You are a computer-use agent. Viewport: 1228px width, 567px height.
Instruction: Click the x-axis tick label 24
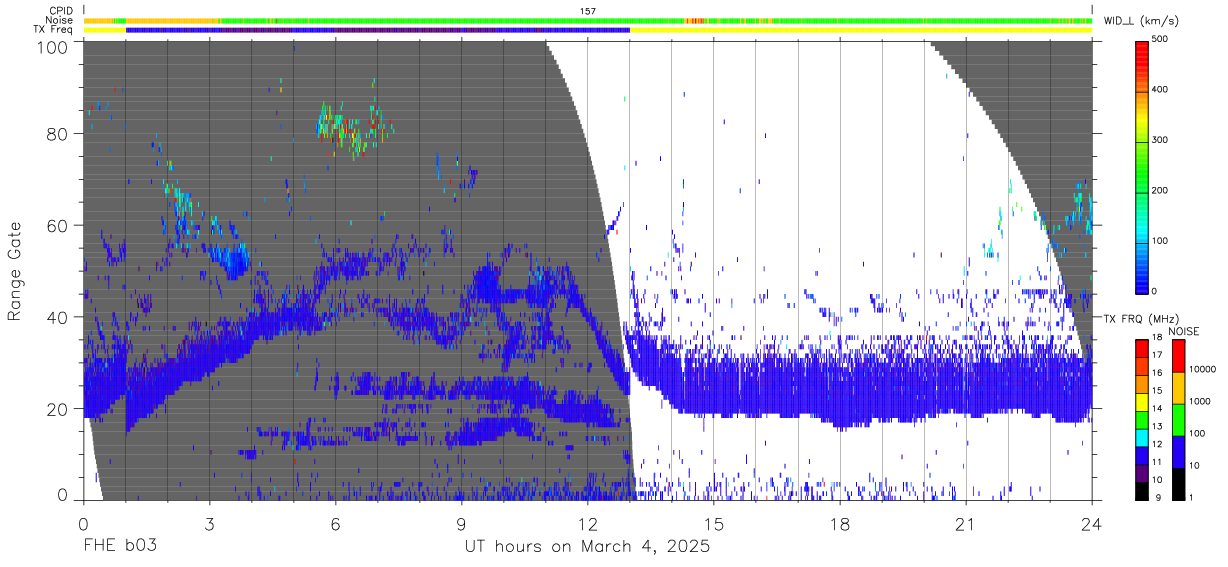coord(1092,524)
